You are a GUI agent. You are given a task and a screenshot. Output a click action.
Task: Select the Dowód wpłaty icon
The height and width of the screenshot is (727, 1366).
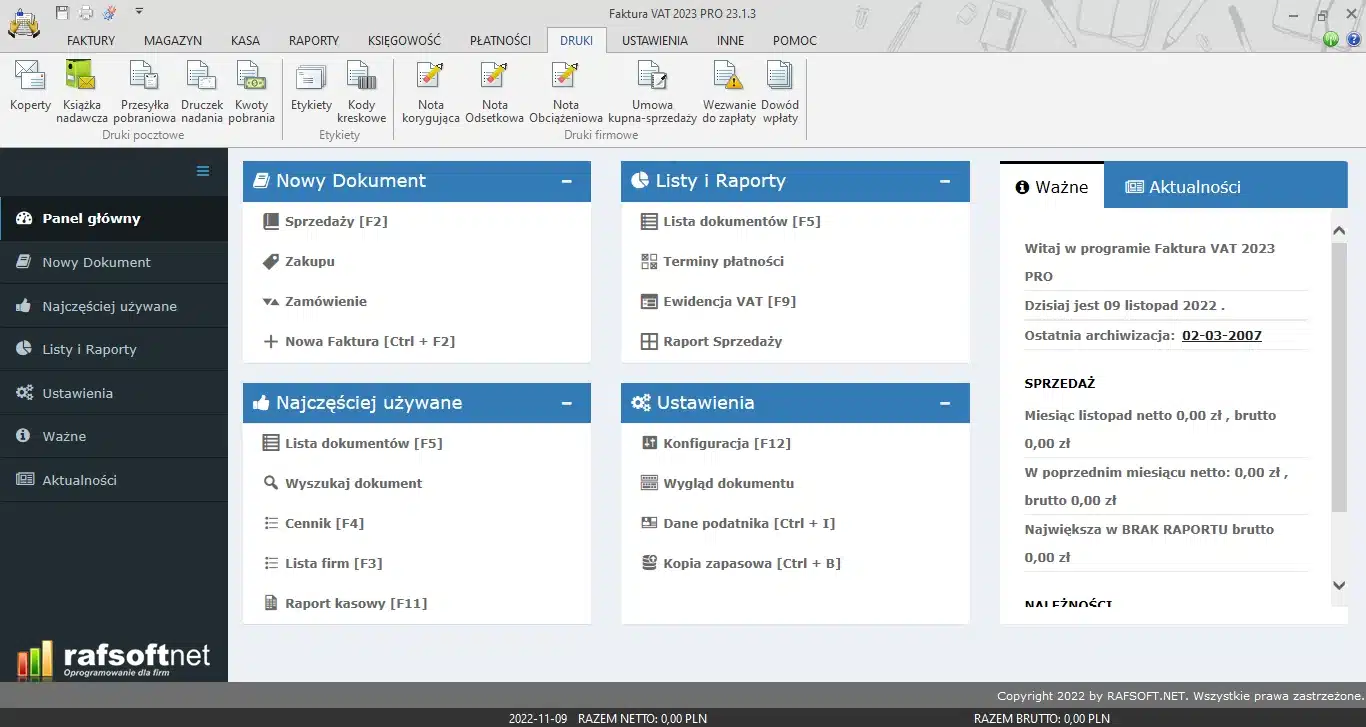(x=780, y=90)
